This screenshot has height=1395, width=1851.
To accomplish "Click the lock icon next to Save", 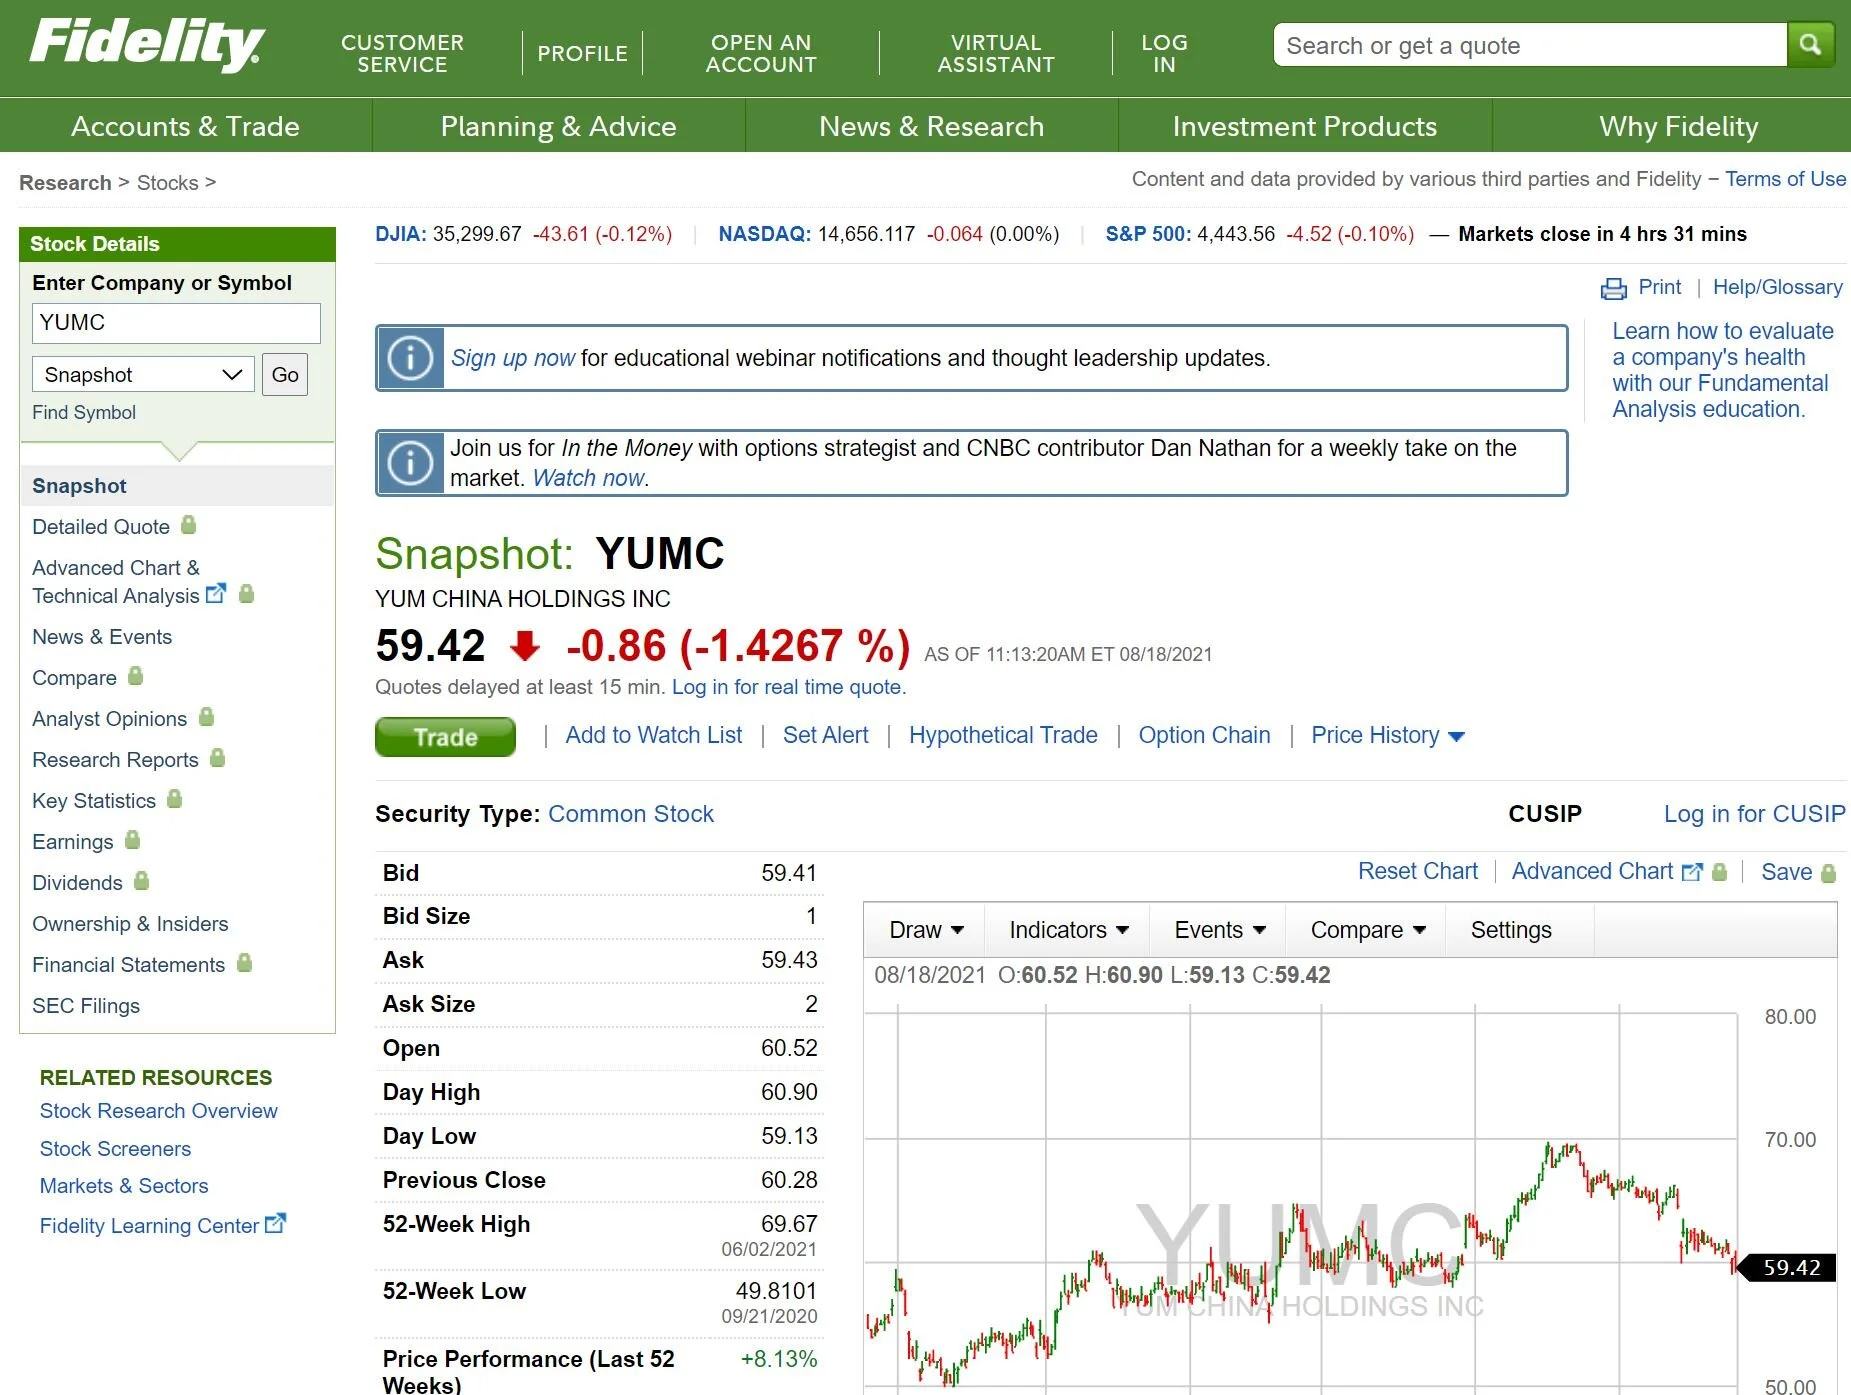I will coord(1828,873).
